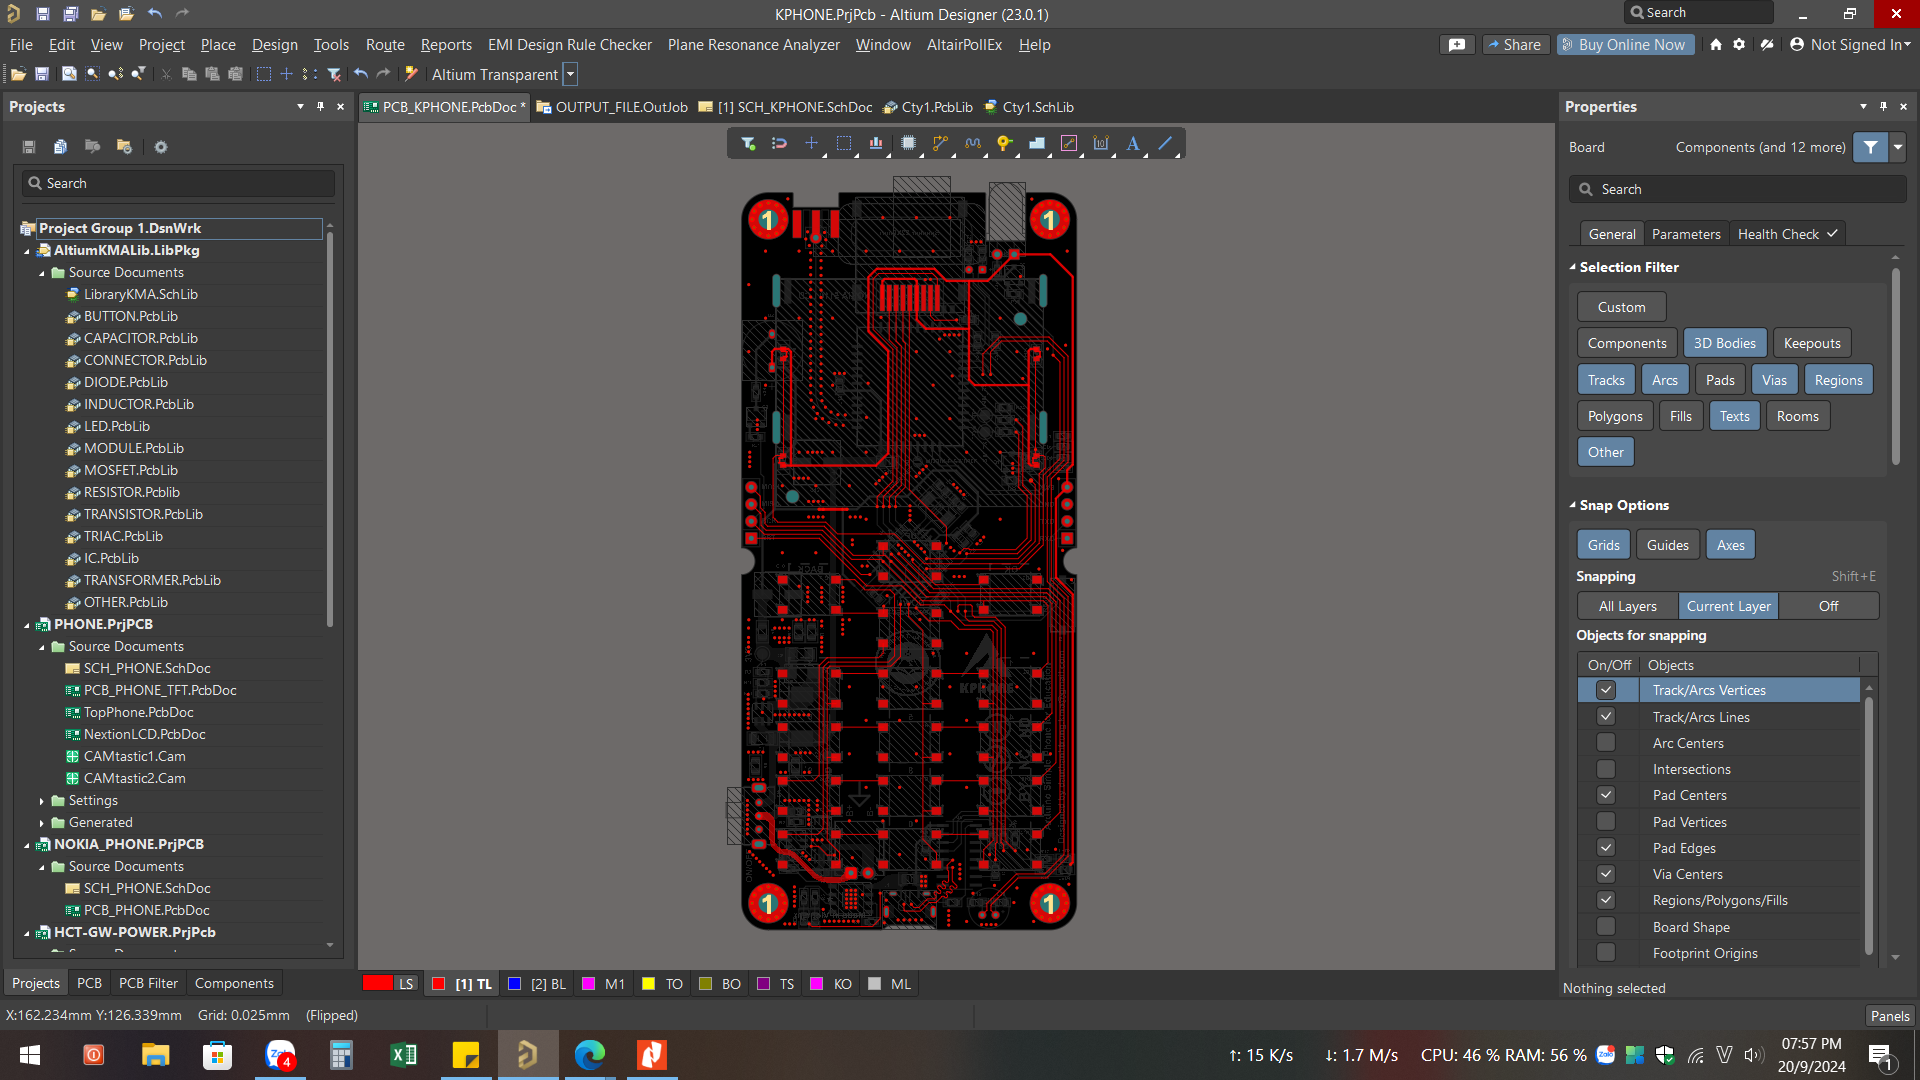This screenshot has height=1080, width=1920.
Task: Disable Track/Arcs Lines snapping
Action: click(x=1606, y=716)
